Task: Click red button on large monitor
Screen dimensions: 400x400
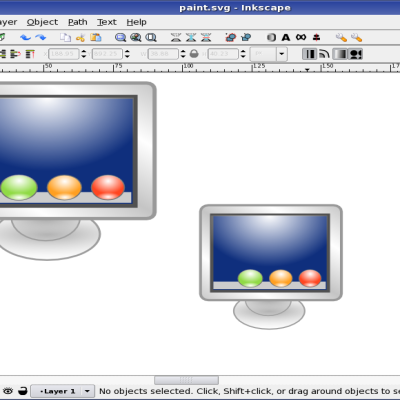Action: pyautogui.click(x=108, y=187)
